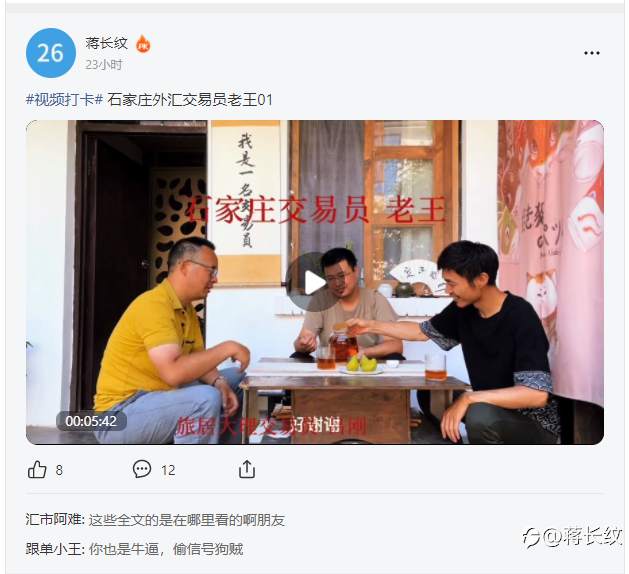Click comment text 你也是牛逼，偷信号狗贼
The height and width of the screenshot is (574, 629).
(x=166, y=549)
